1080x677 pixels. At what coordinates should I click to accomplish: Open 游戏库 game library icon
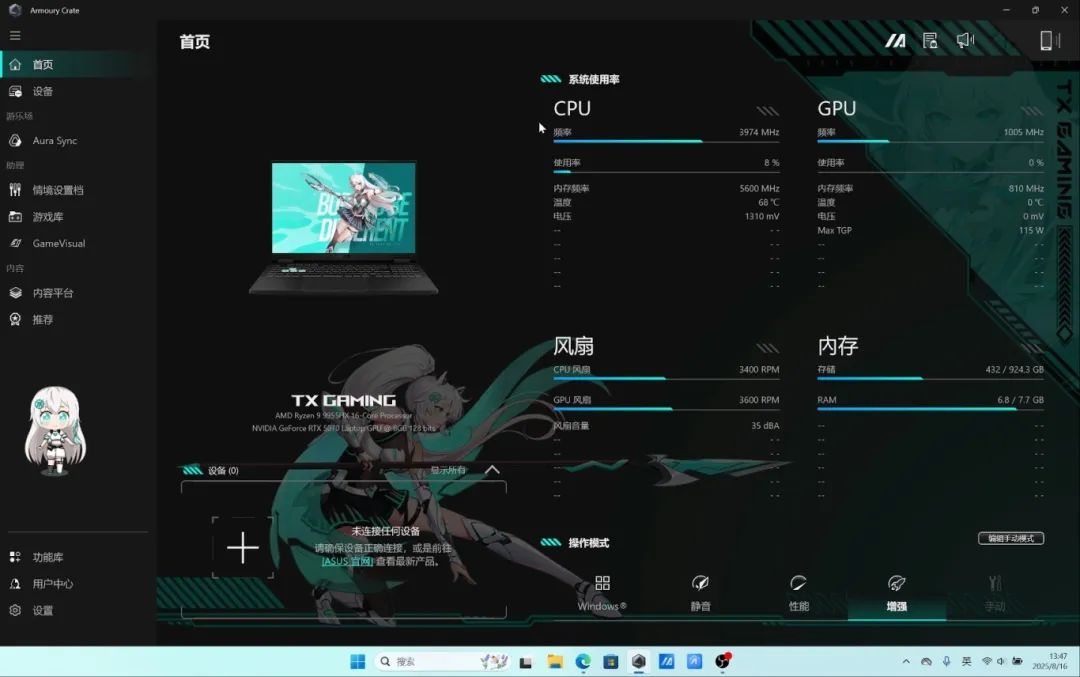pyautogui.click(x=15, y=217)
